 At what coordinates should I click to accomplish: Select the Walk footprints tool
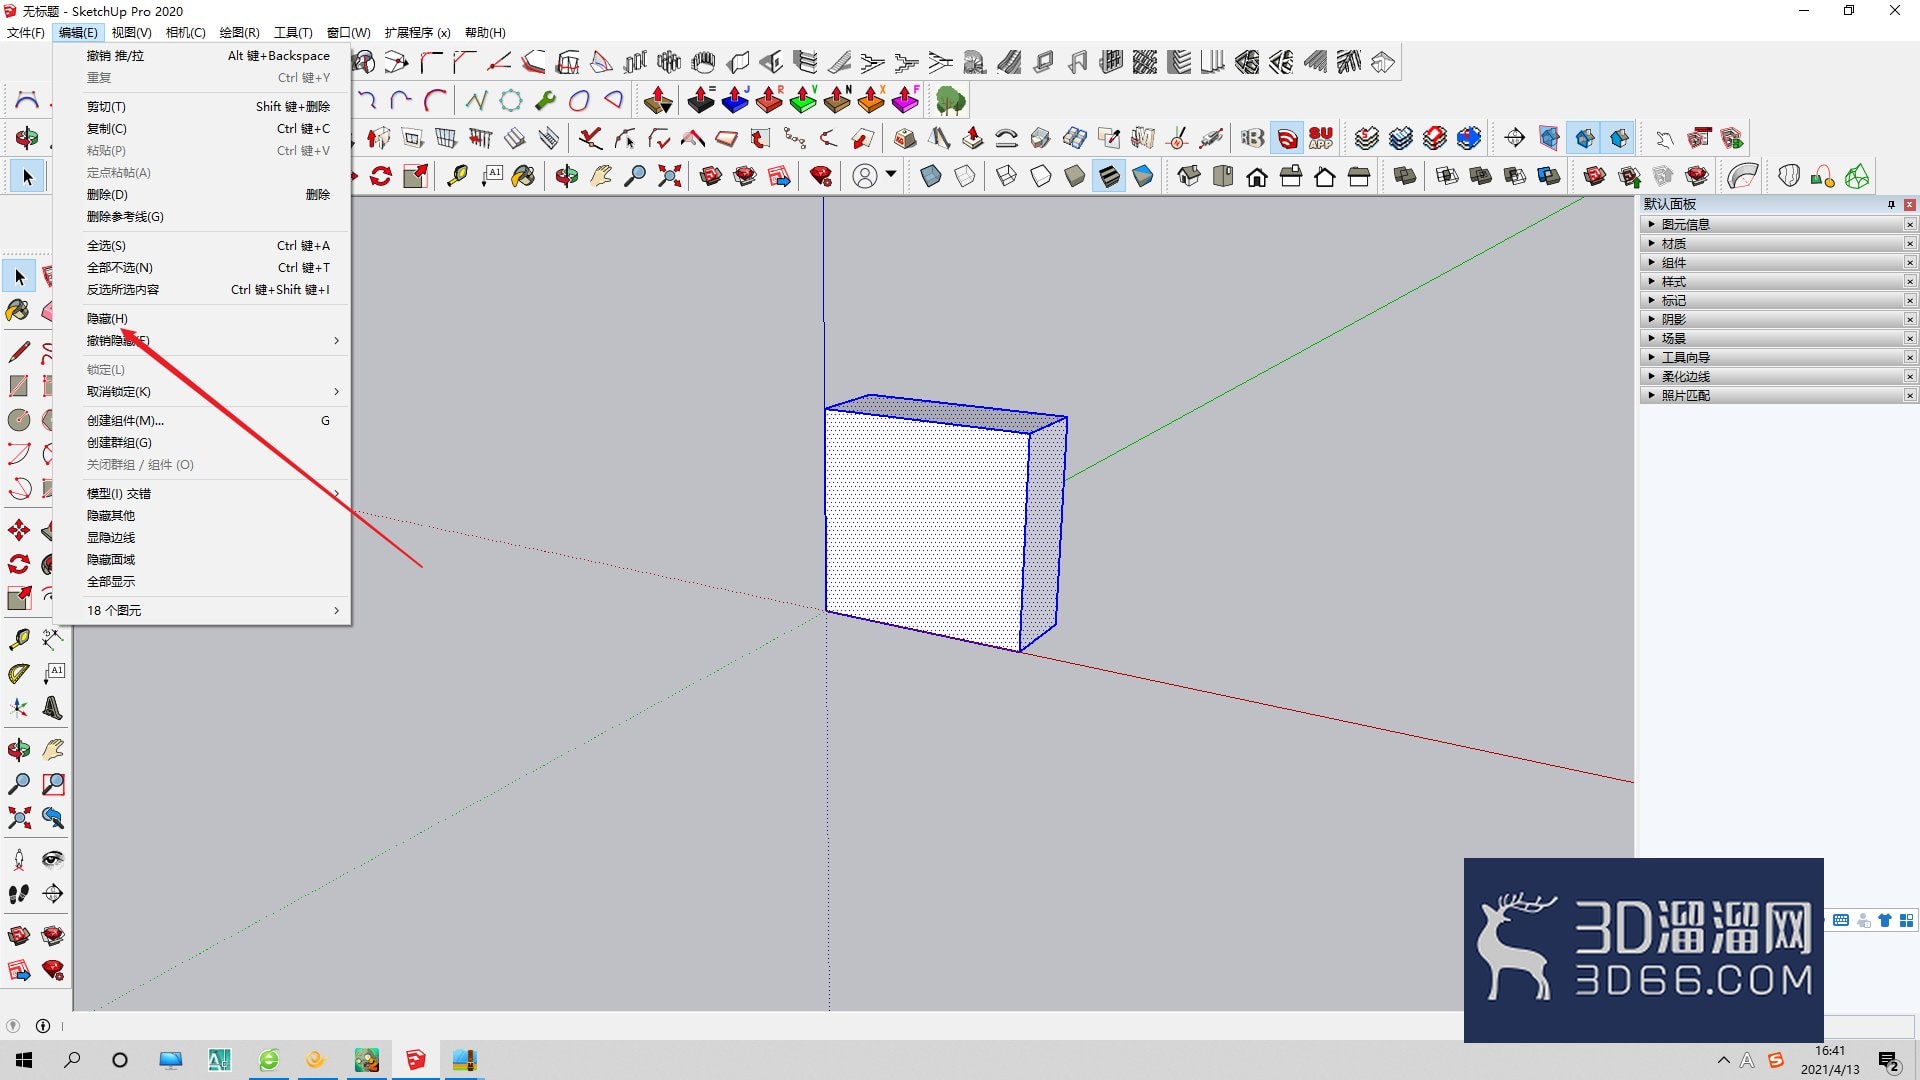[19, 894]
